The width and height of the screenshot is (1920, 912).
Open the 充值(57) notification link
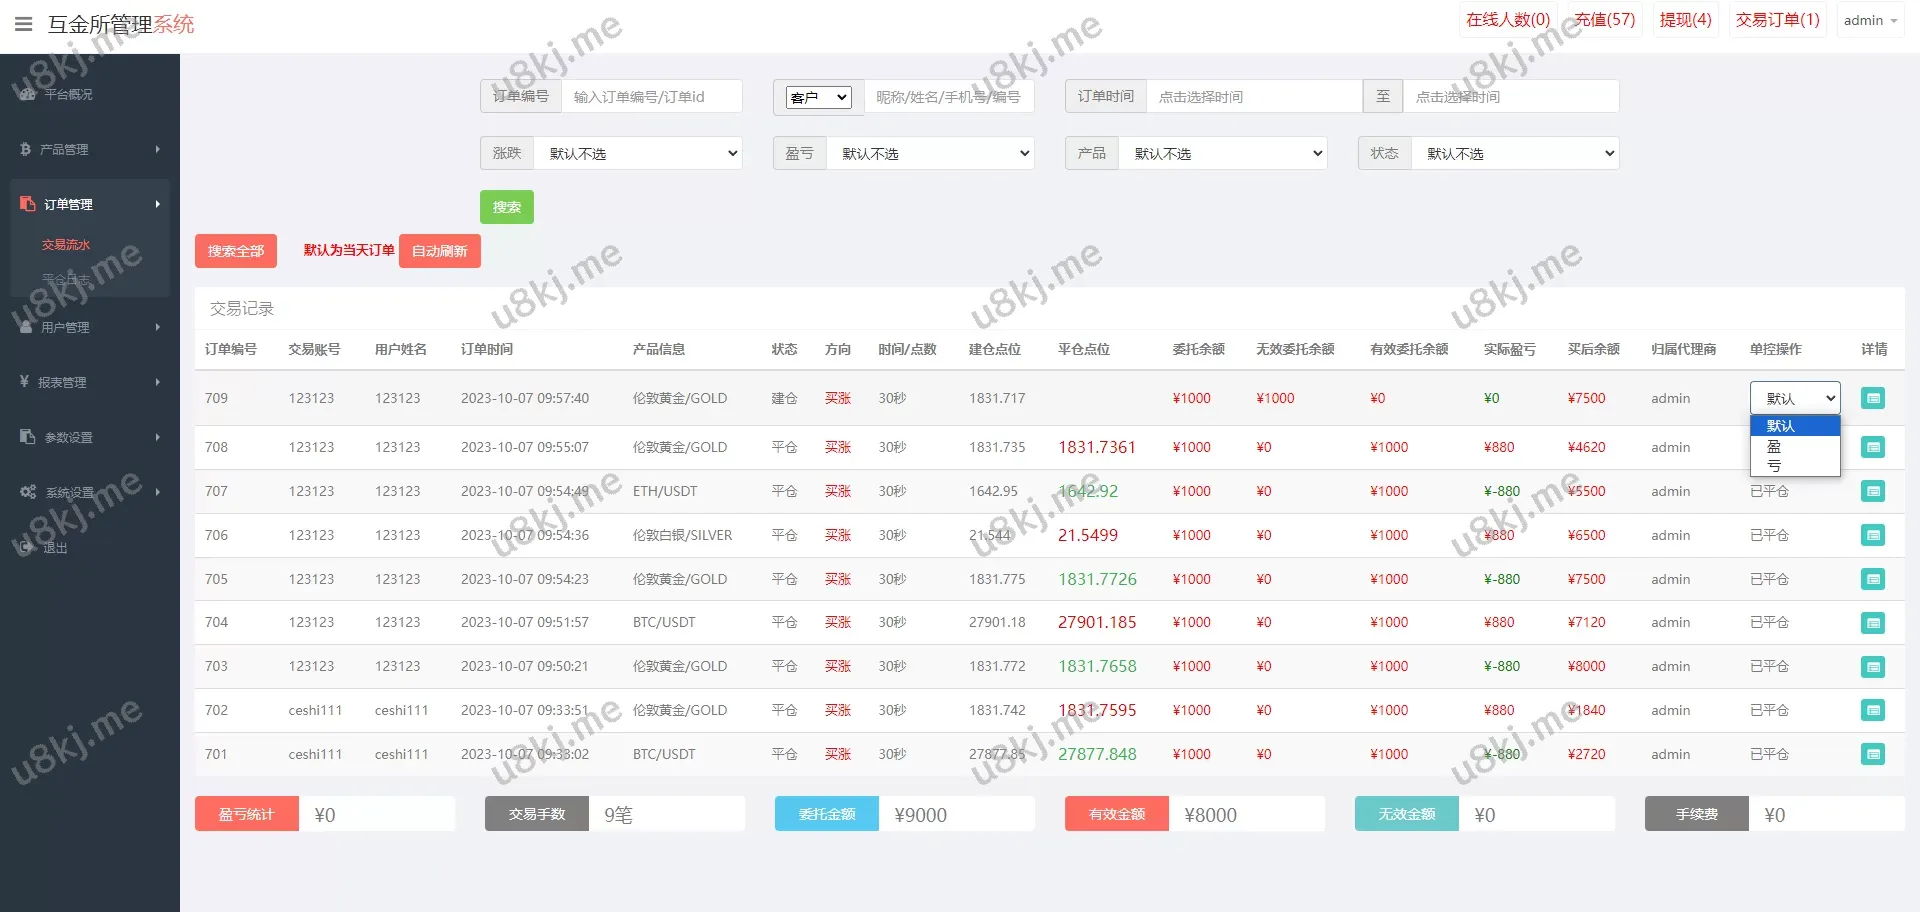tap(1604, 20)
